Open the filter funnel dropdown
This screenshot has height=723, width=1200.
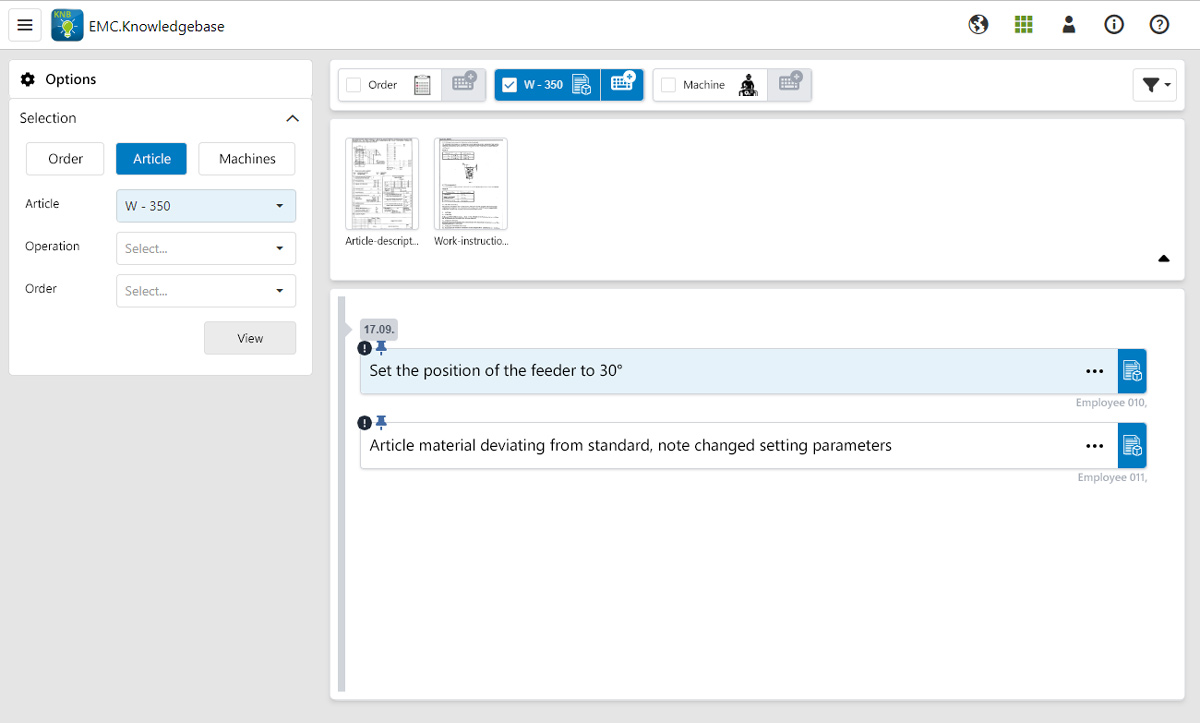[x=1154, y=85]
